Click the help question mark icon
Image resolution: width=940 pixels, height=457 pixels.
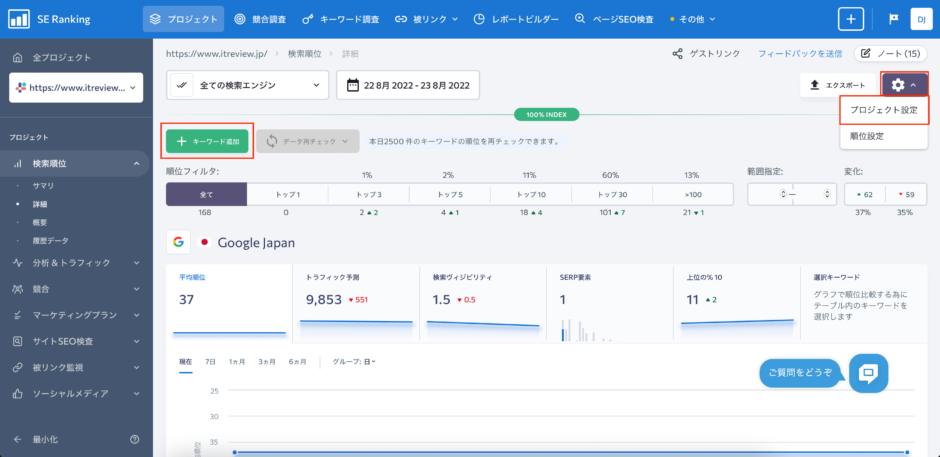(135, 439)
